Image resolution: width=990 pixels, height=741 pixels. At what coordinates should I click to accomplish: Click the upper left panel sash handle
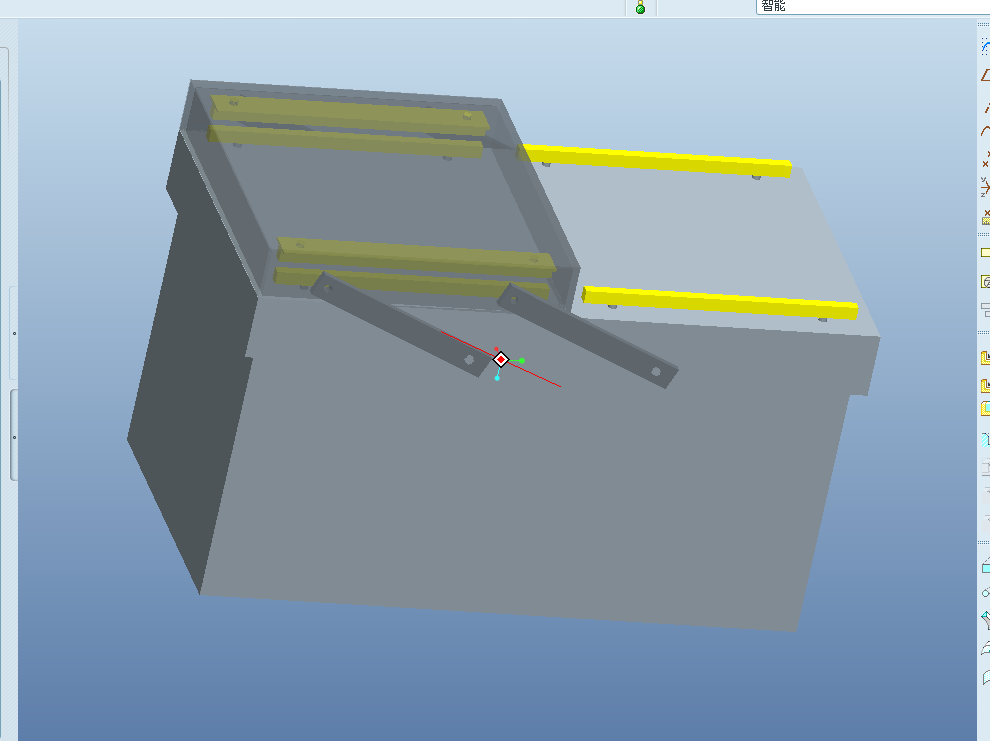[x=14, y=333]
